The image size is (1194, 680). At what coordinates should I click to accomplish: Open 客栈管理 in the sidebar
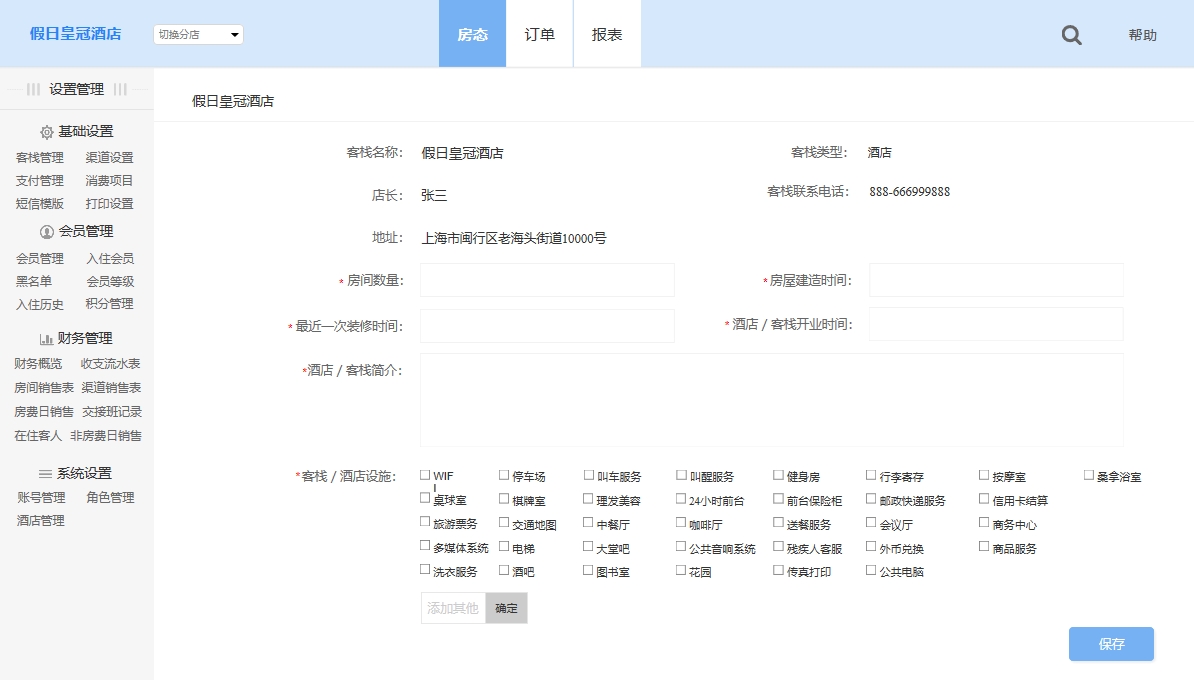[40, 158]
